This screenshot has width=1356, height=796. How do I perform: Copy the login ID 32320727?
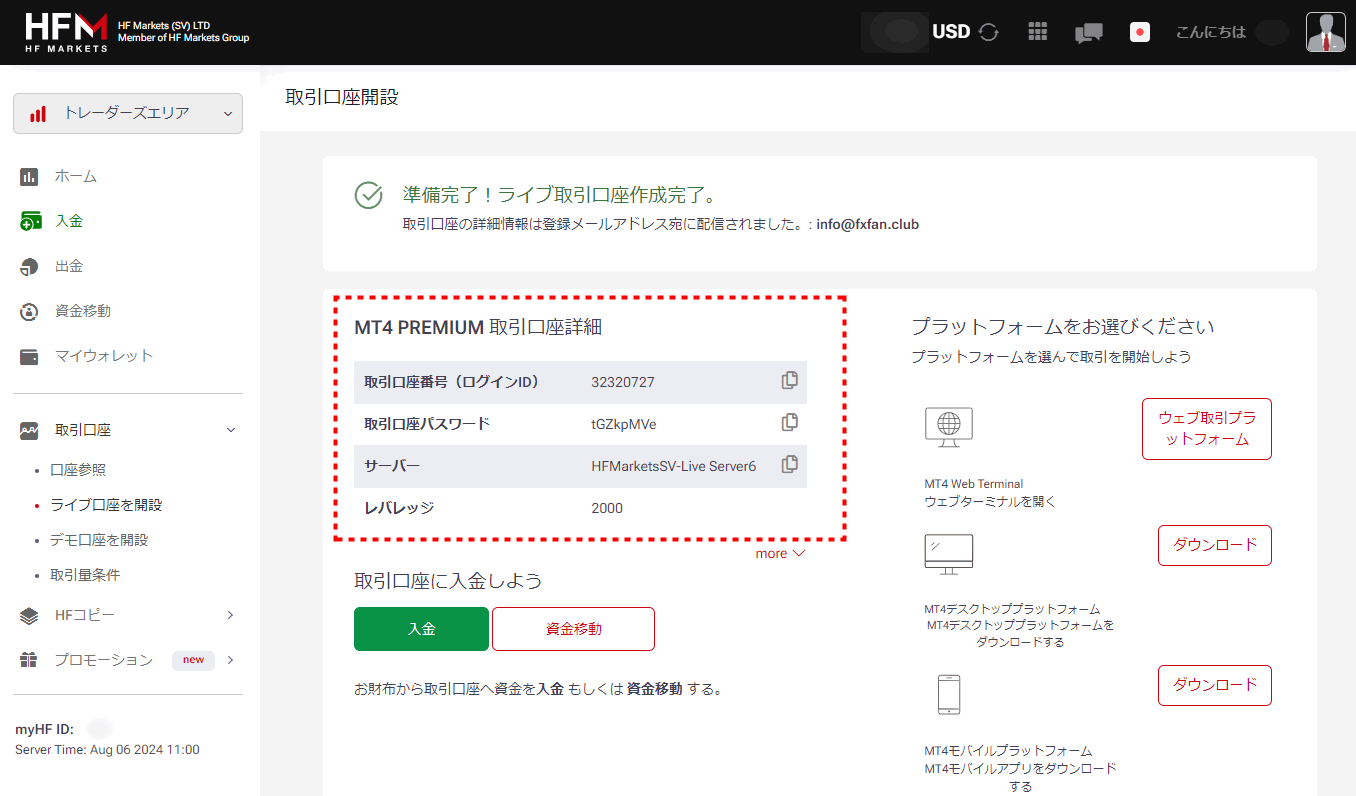coord(790,380)
